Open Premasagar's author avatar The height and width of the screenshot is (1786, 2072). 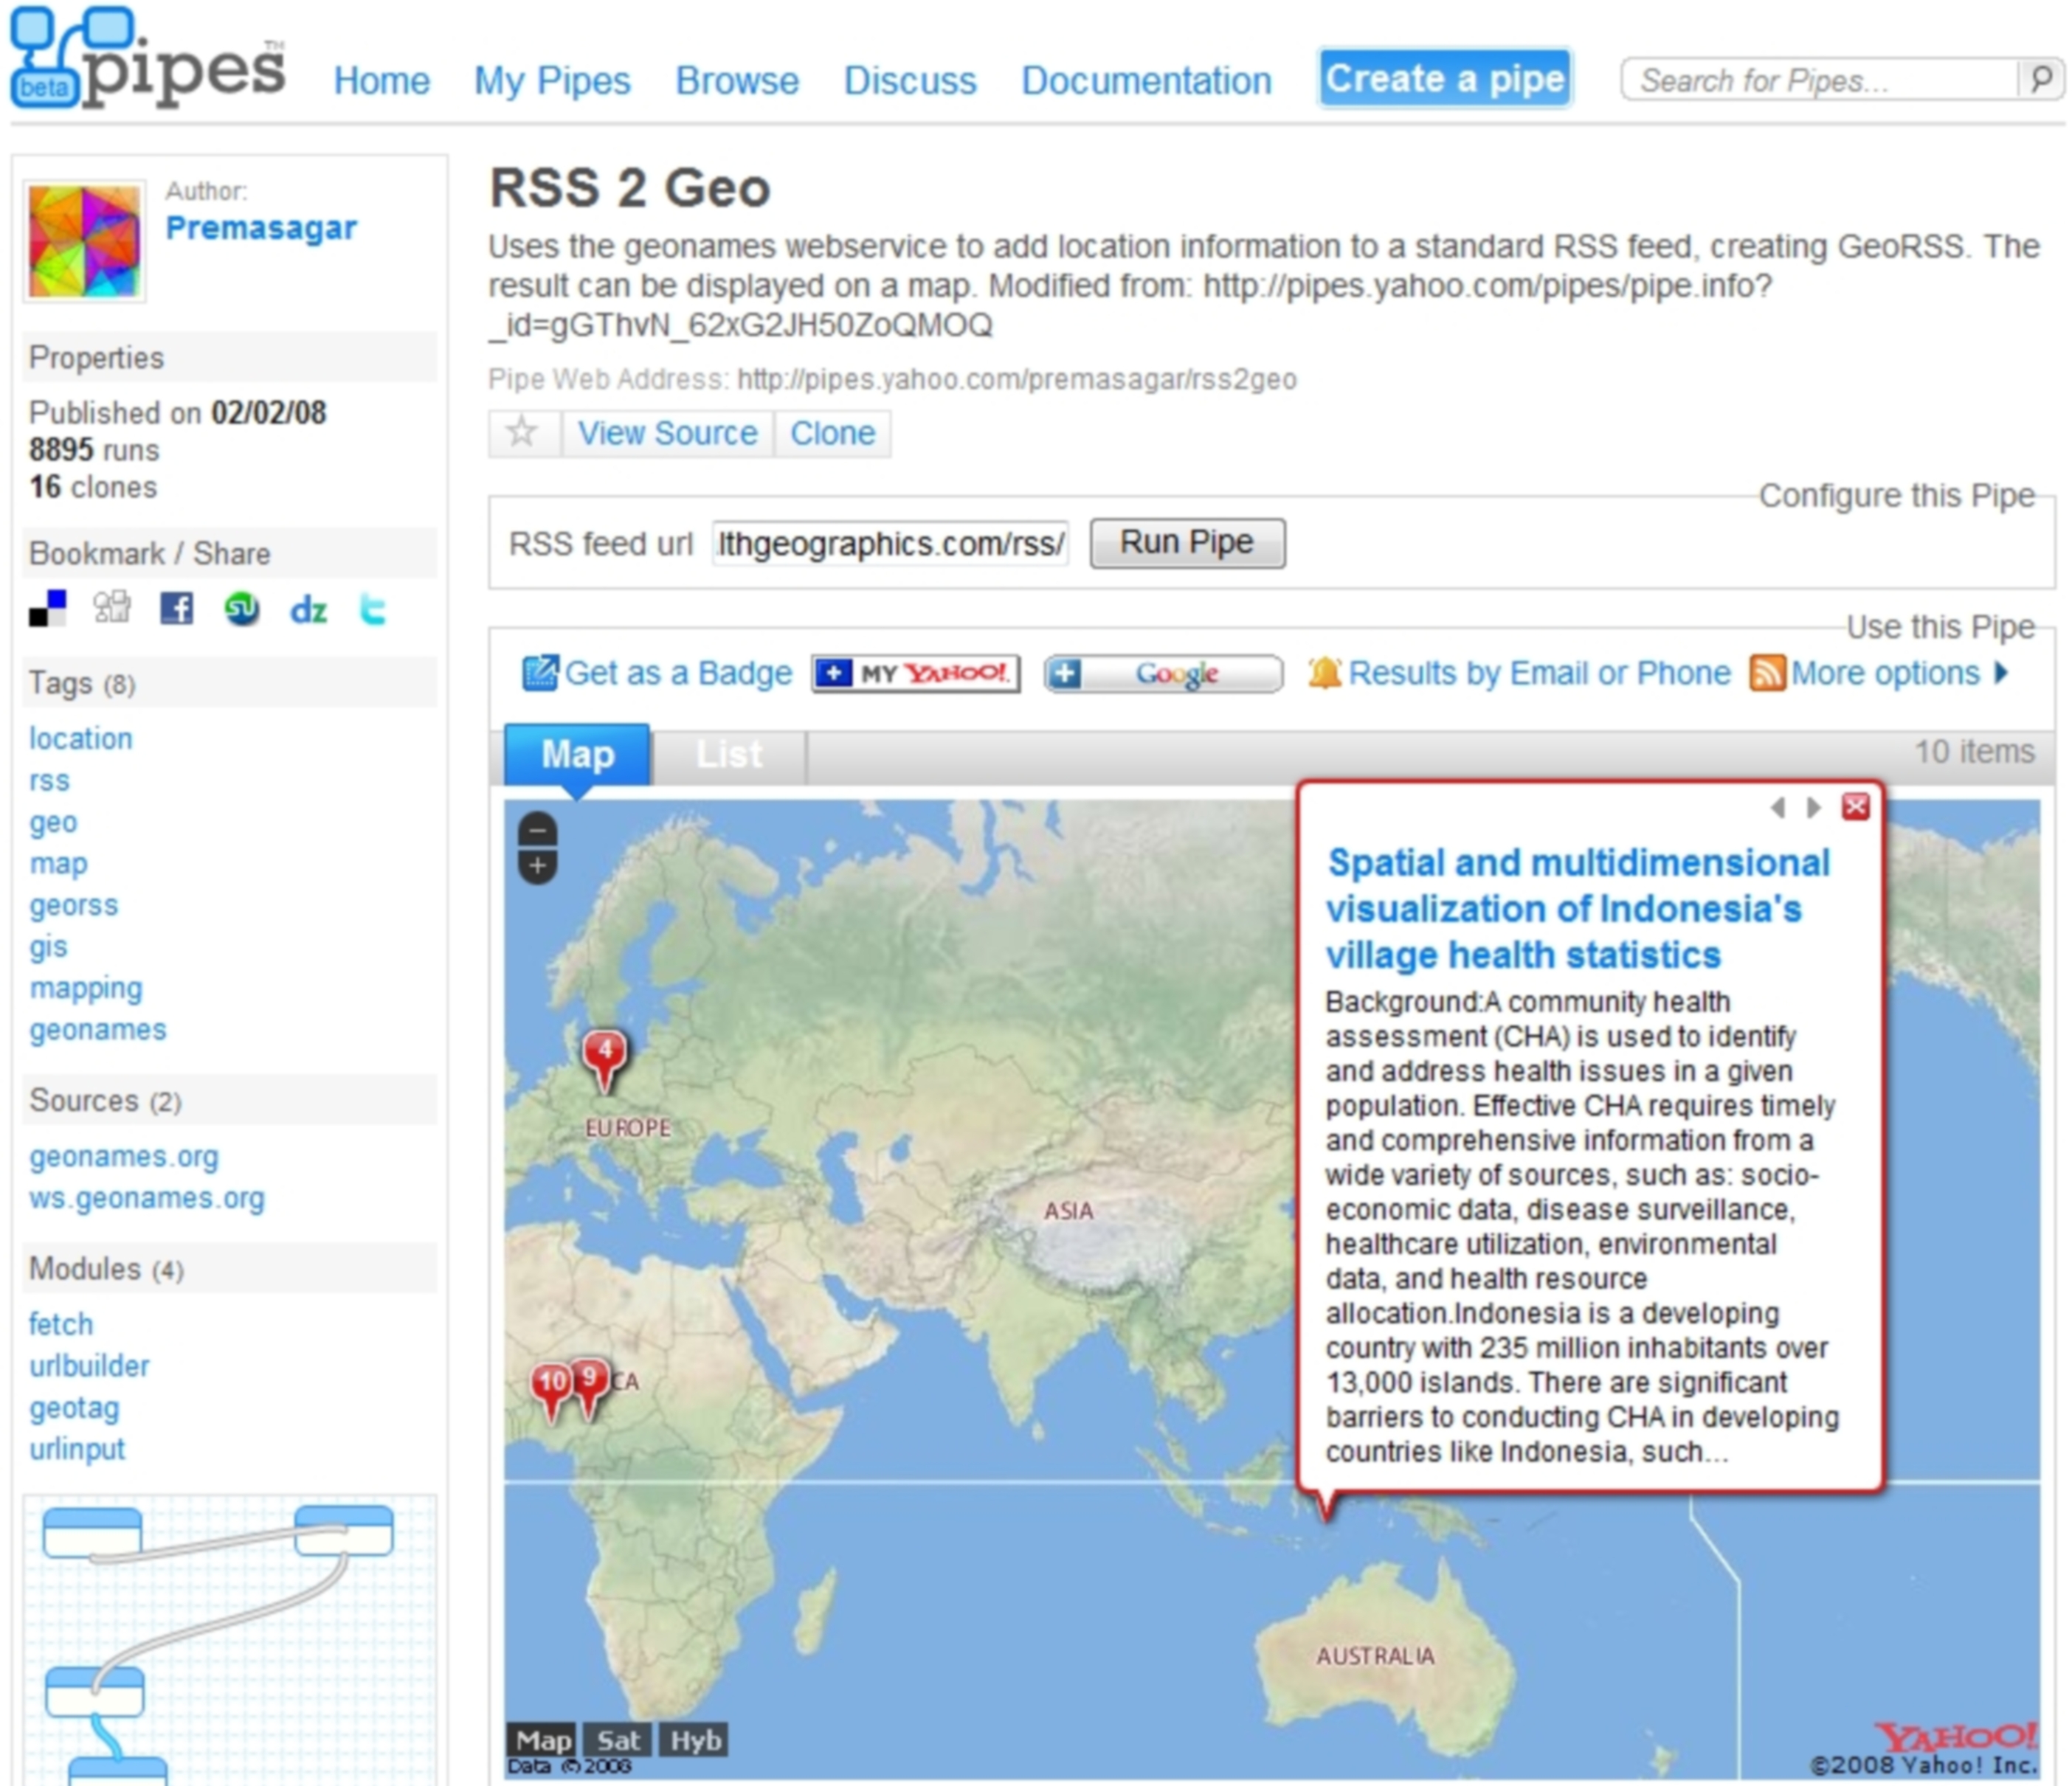(x=85, y=240)
